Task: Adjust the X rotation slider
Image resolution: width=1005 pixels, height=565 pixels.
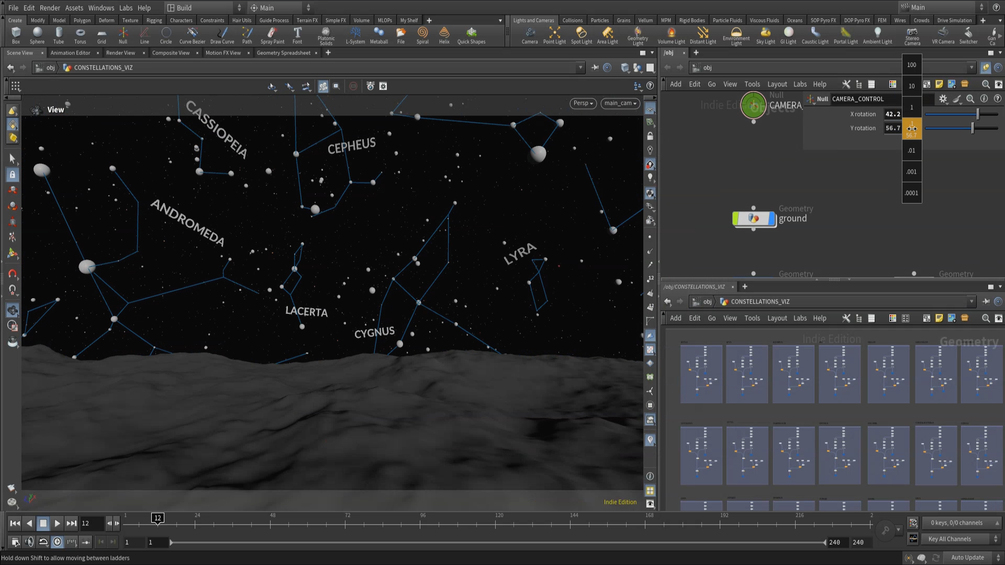Action: (961, 113)
